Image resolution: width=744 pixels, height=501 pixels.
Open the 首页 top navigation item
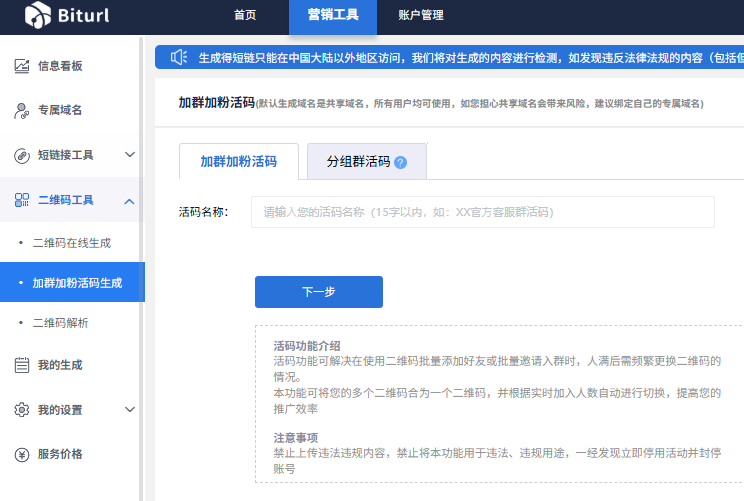tap(245, 15)
